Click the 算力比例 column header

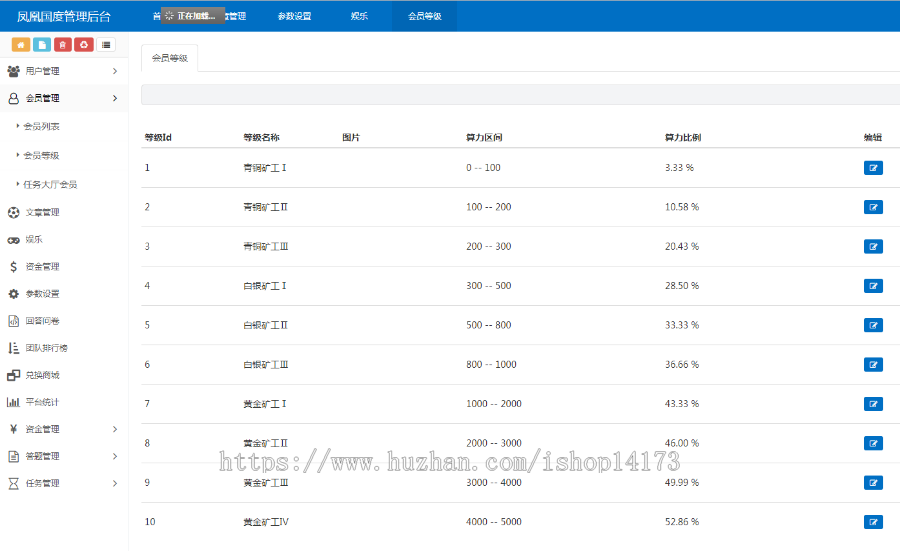[x=683, y=138]
